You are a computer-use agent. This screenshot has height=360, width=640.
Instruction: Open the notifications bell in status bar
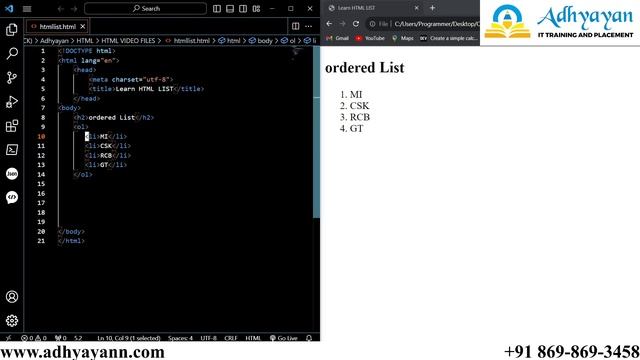point(309,338)
